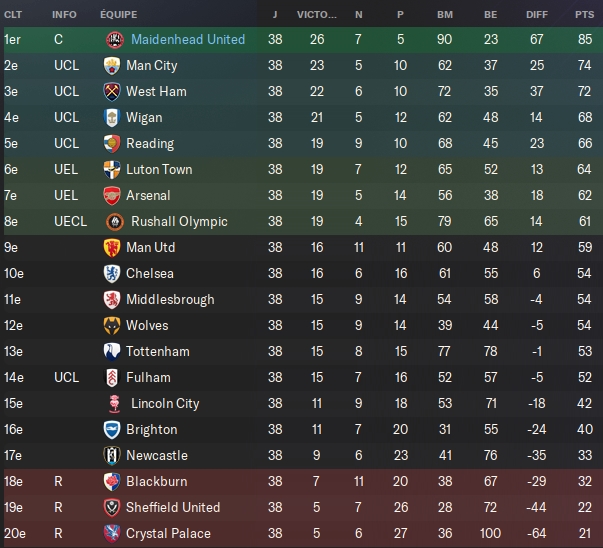
Task: Select the Sheffield United row name
Action: (x=173, y=508)
